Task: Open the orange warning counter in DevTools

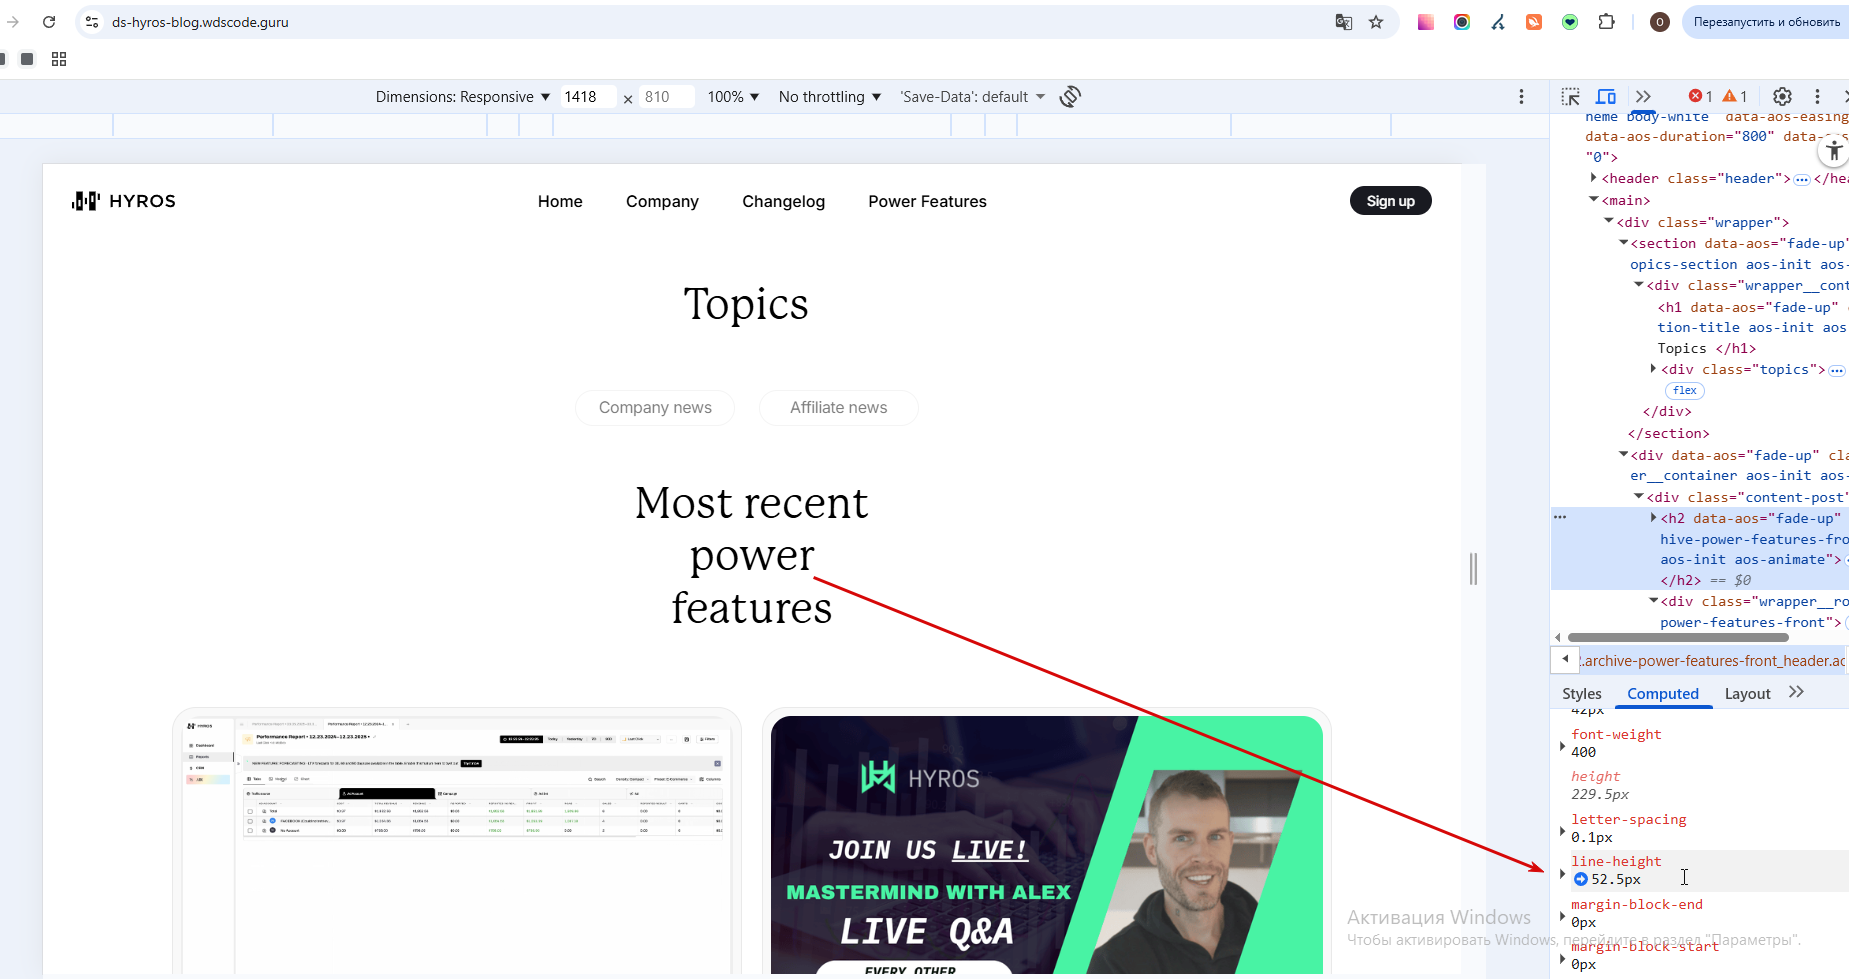Action: 1735,96
